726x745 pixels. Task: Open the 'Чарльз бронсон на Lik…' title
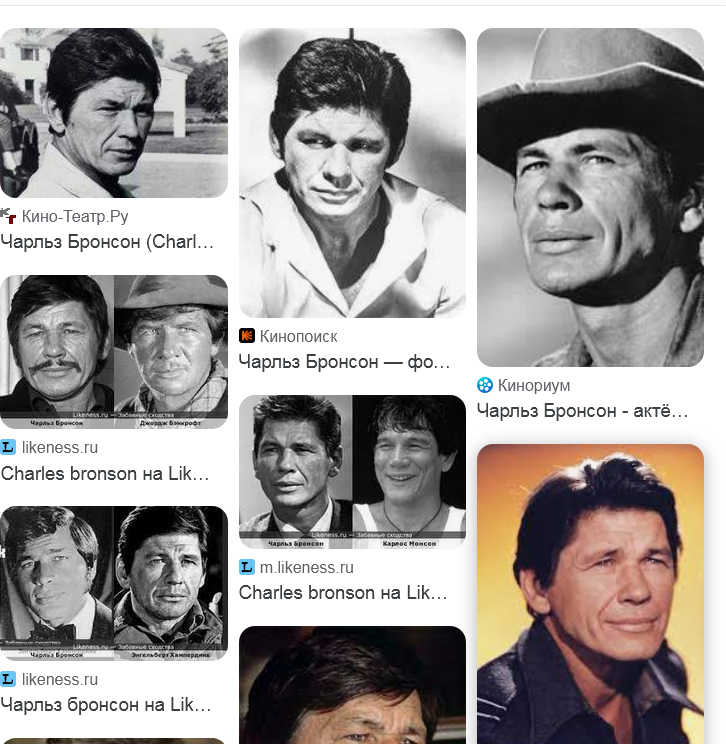pos(105,705)
